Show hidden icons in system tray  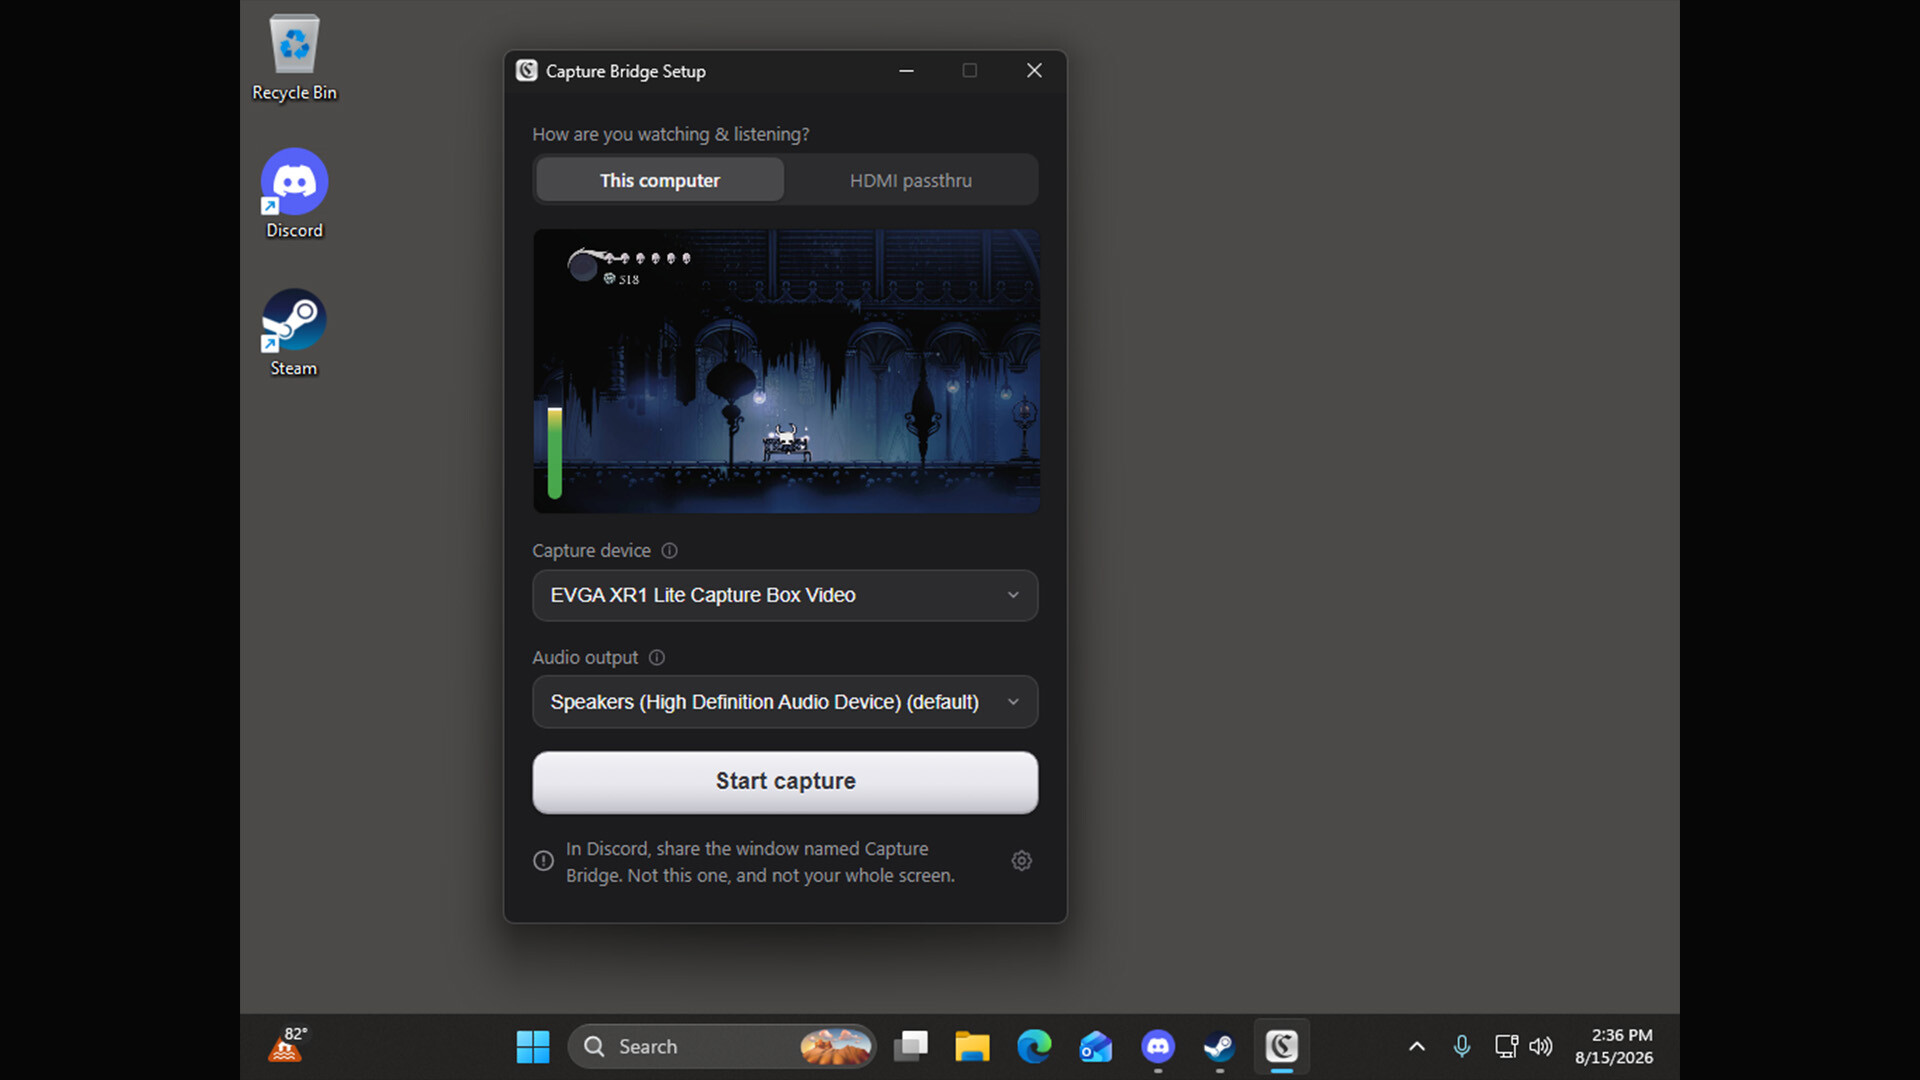(1417, 1047)
